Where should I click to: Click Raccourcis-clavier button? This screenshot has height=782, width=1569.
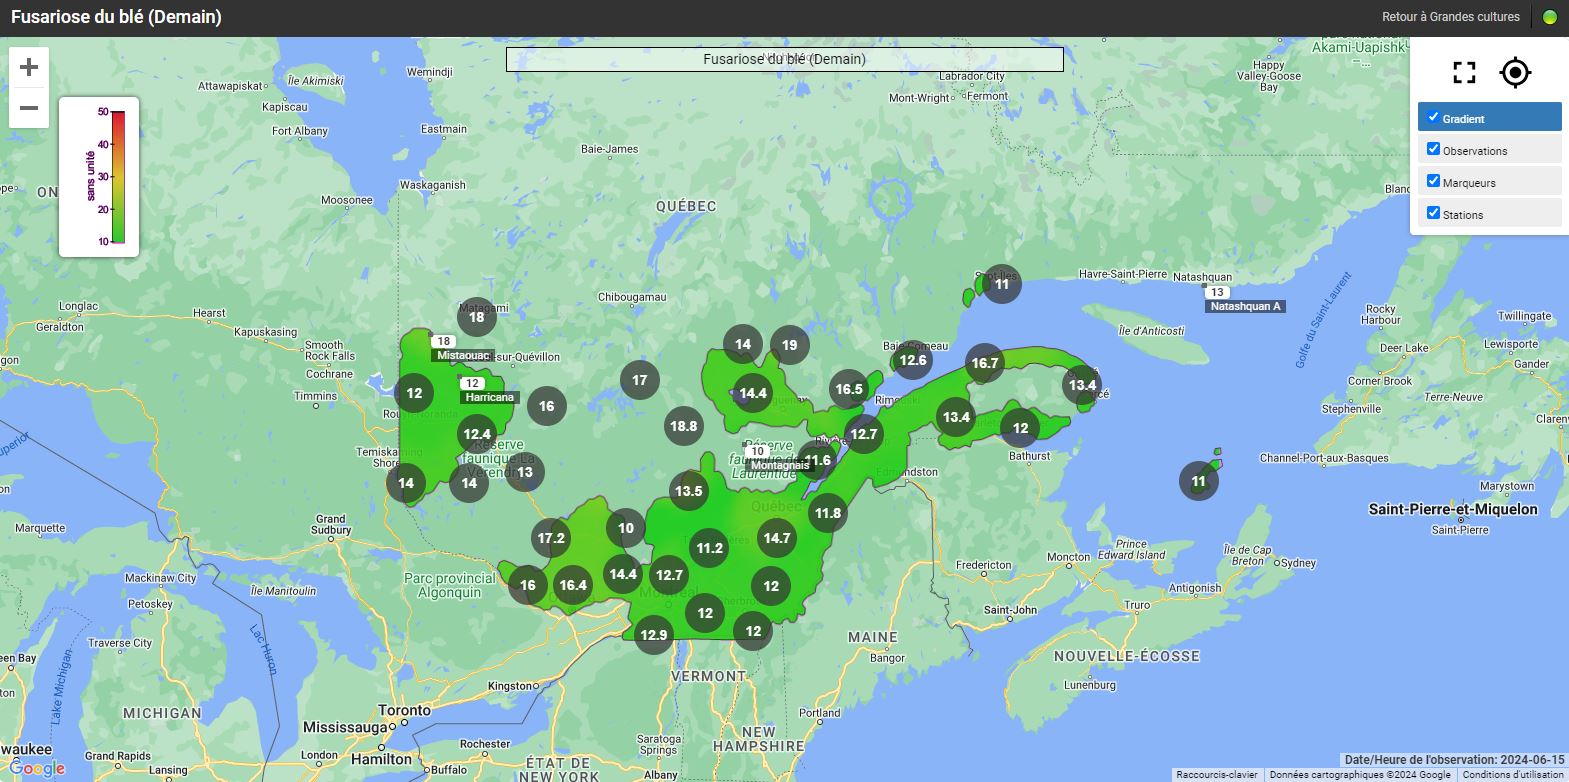click(1216, 775)
